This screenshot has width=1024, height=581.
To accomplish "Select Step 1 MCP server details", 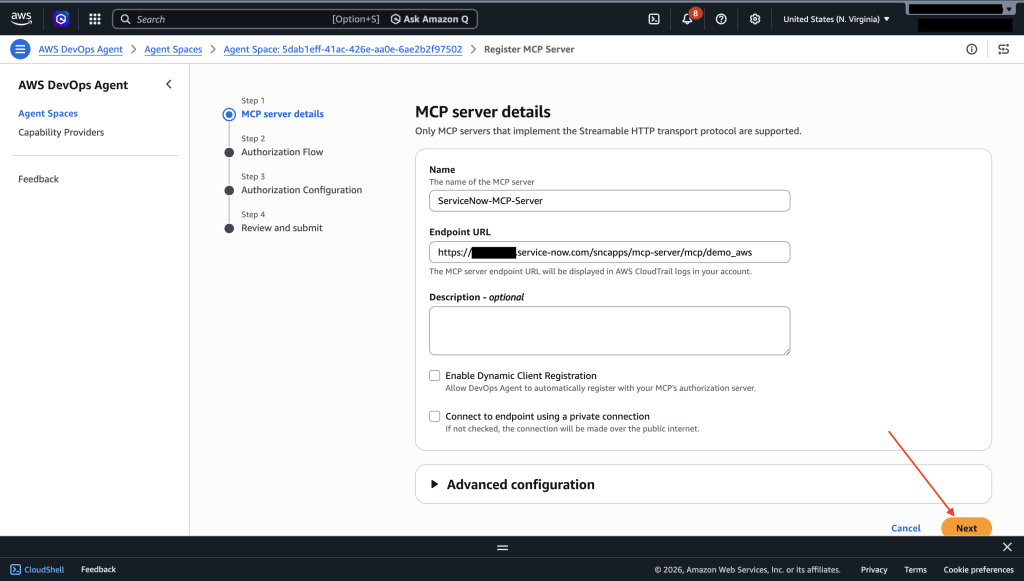I will point(282,114).
